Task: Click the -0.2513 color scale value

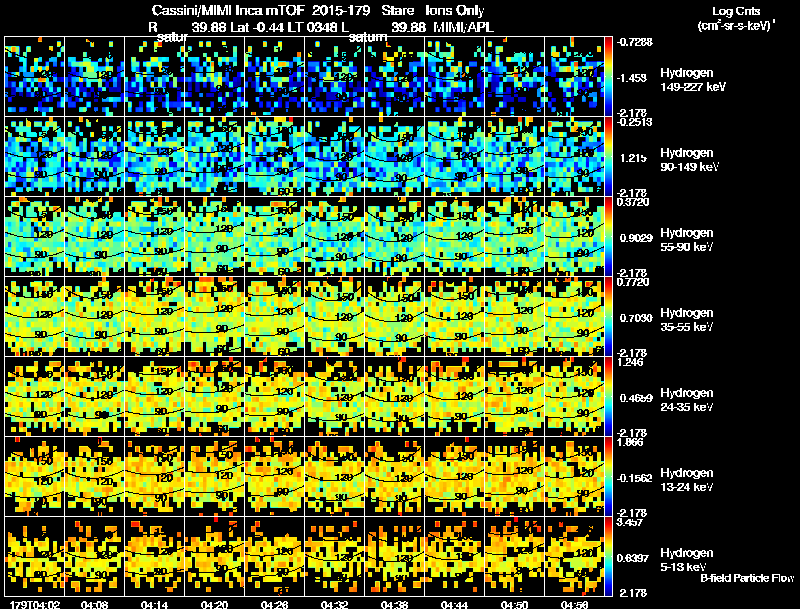Action: click(635, 122)
